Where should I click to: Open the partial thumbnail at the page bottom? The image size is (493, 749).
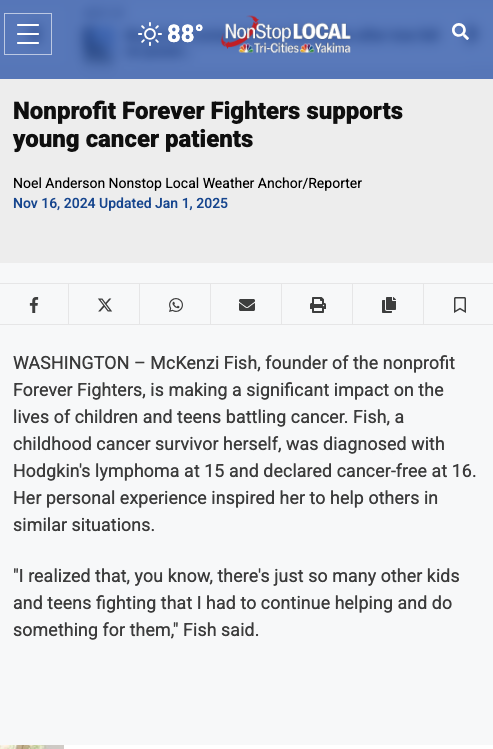(32, 747)
